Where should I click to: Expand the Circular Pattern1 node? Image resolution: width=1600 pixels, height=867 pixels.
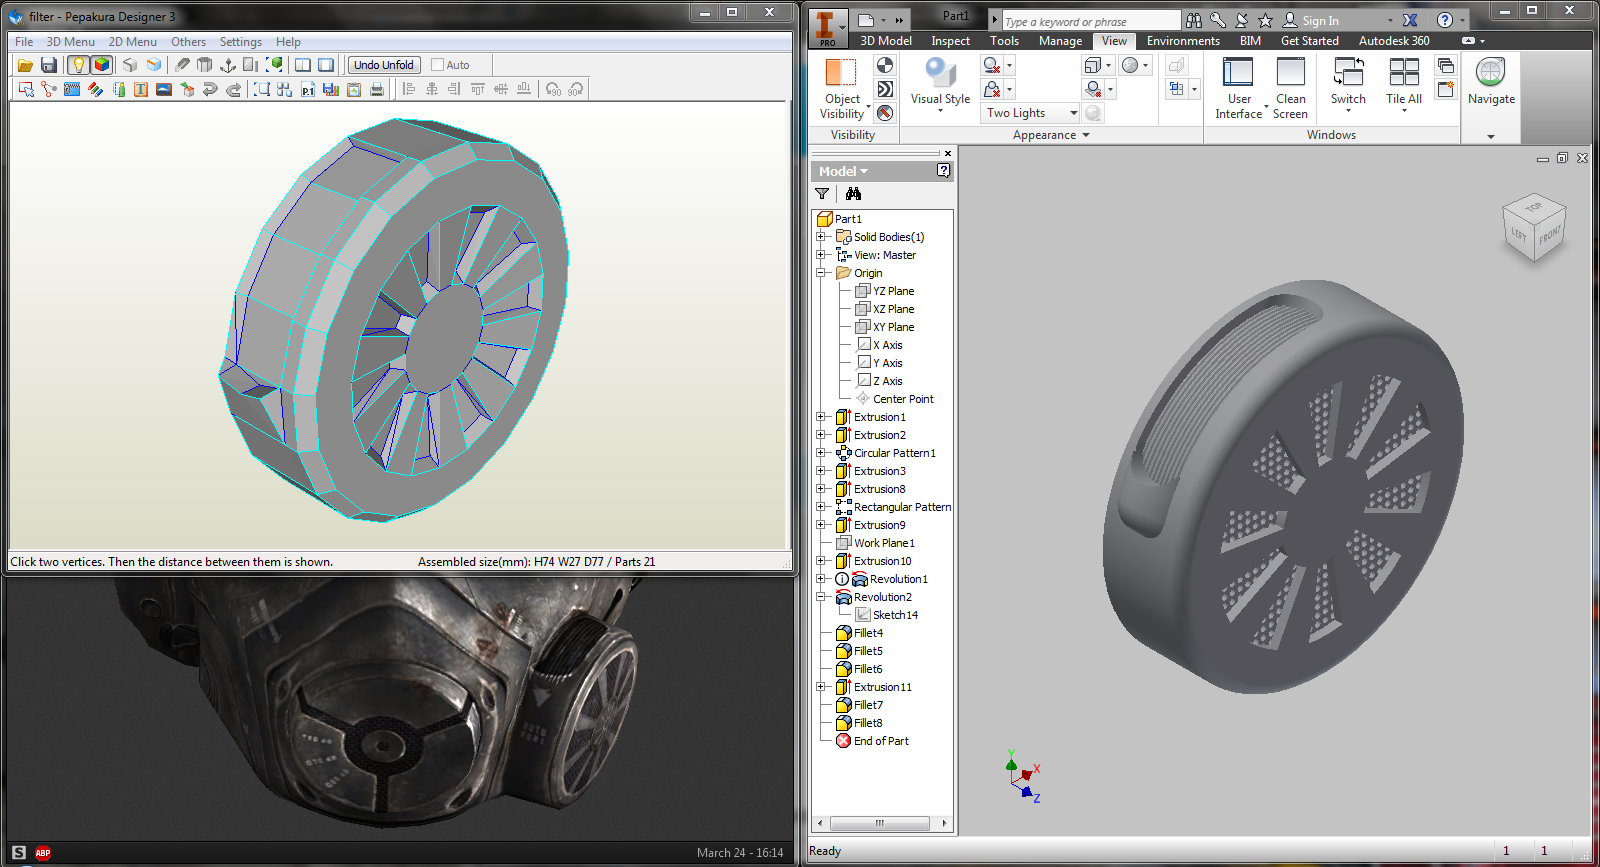click(x=820, y=453)
